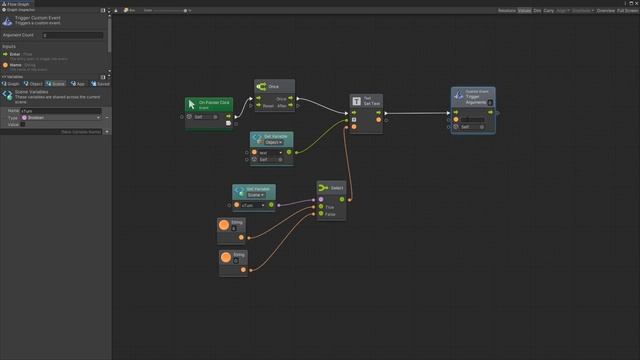Click the upper String literal orange icon

[224, 225]
